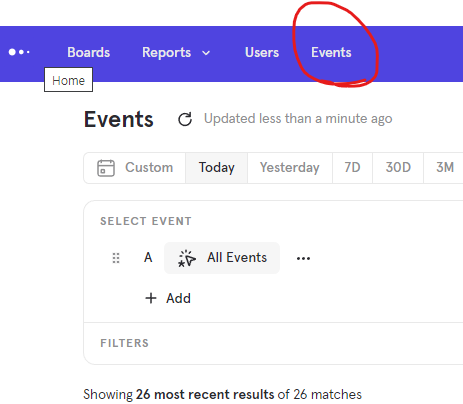
Task: Click the FILTERS section header
Action: pos(125,343)
